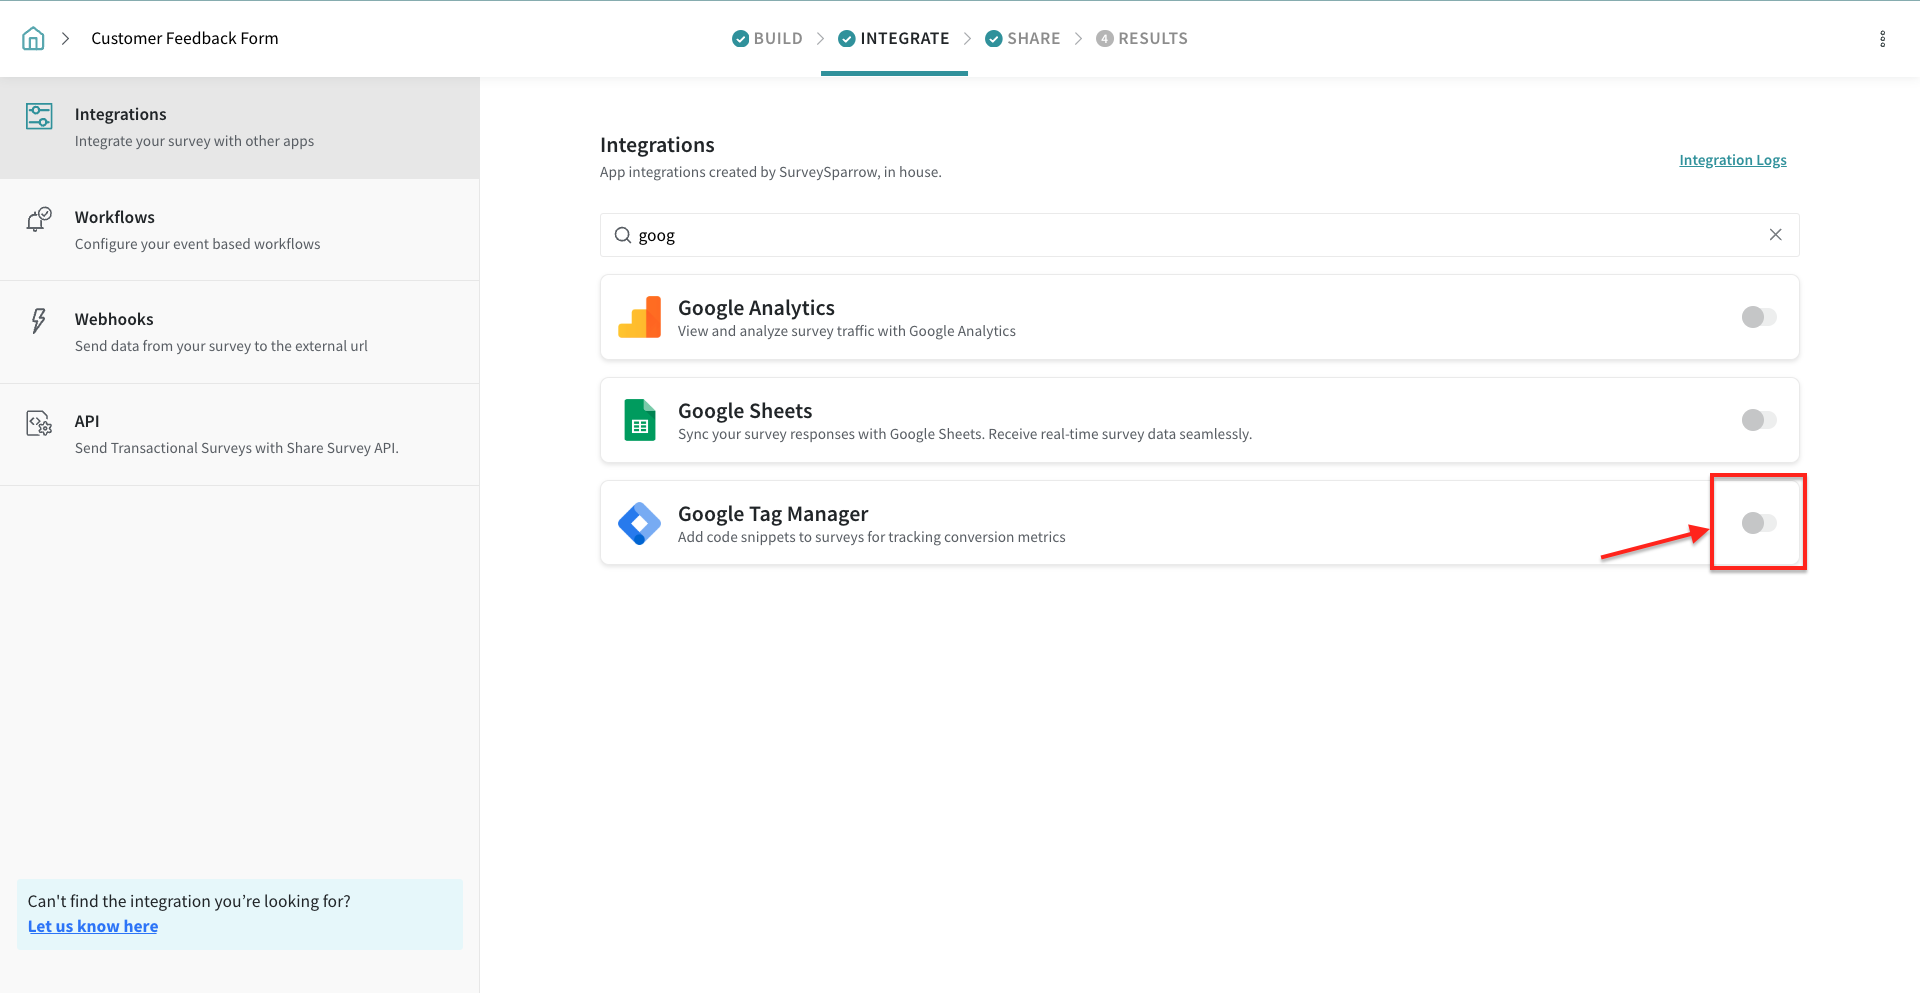1920x993 pixels.
Task: Click the Google Analytics logo icon
Action: [x=639, y=317]
